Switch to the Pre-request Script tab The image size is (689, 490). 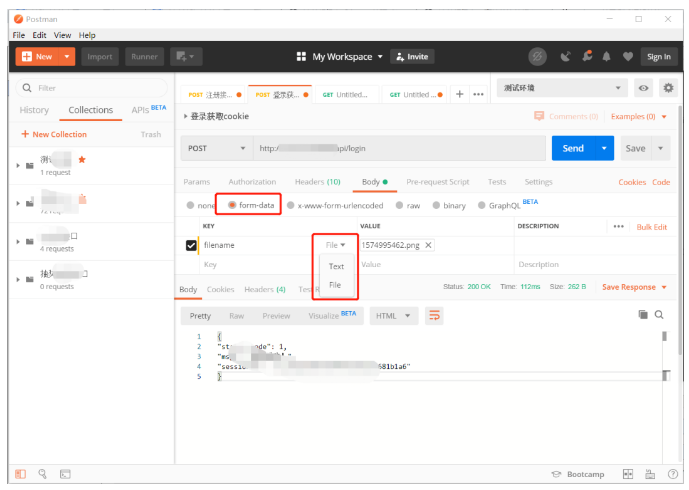pyautogui.click(x=438, y=182)
